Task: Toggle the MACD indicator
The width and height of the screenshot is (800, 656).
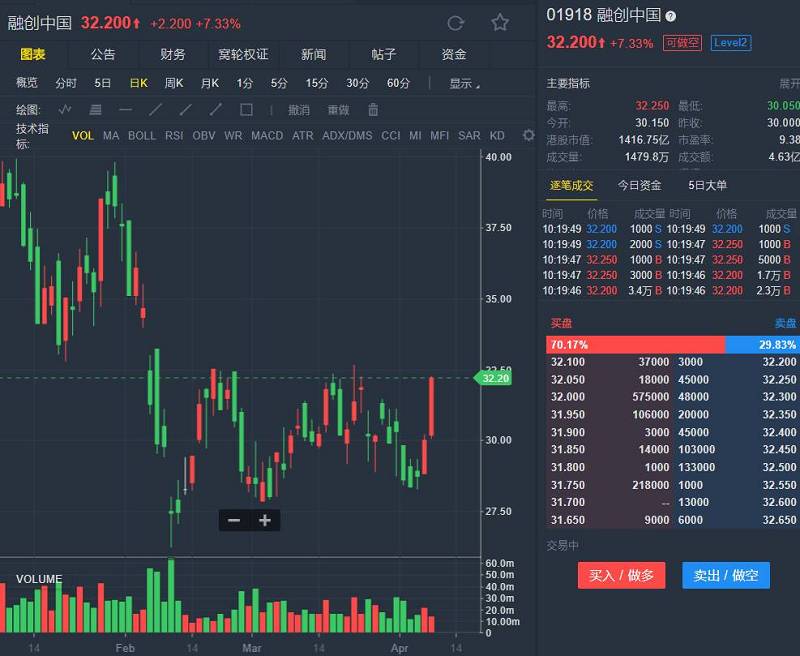Action: (x=267, y=136)
